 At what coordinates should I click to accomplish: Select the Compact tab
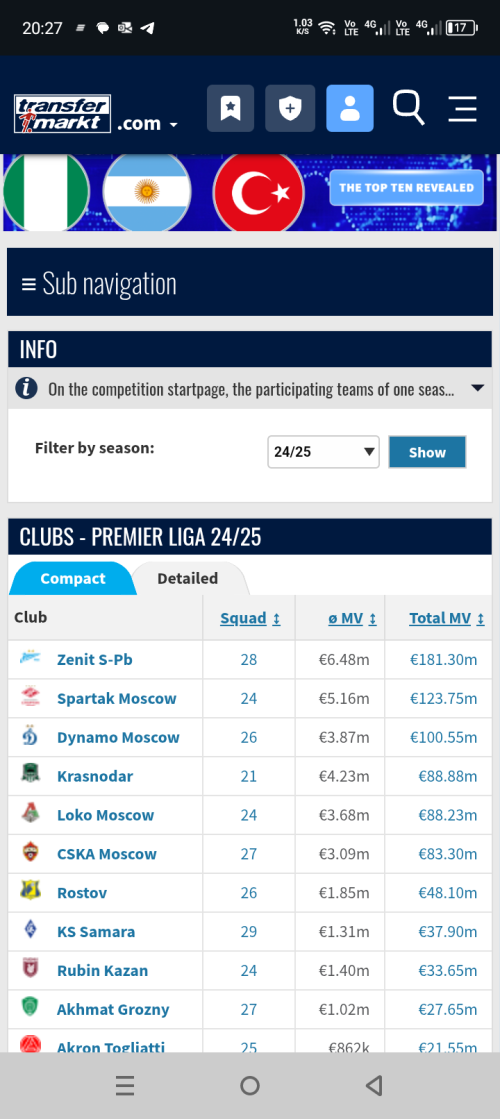pyautogui.click(x=73, y=579)
